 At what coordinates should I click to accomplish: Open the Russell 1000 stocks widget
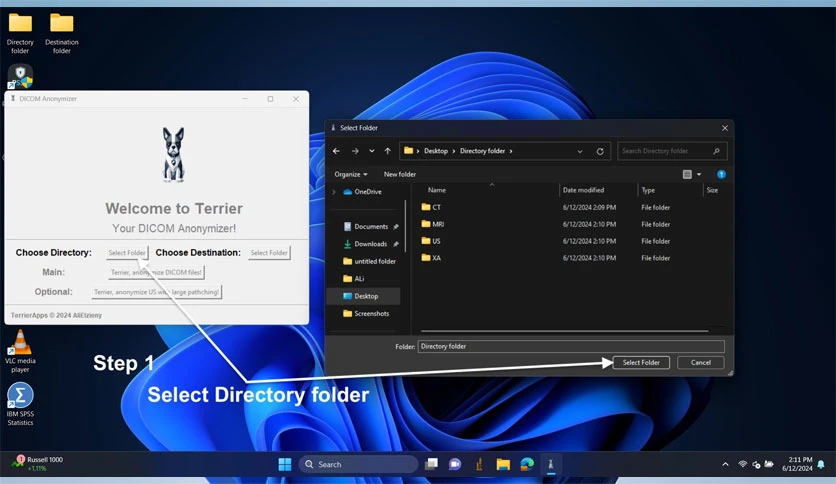(37, 464)
